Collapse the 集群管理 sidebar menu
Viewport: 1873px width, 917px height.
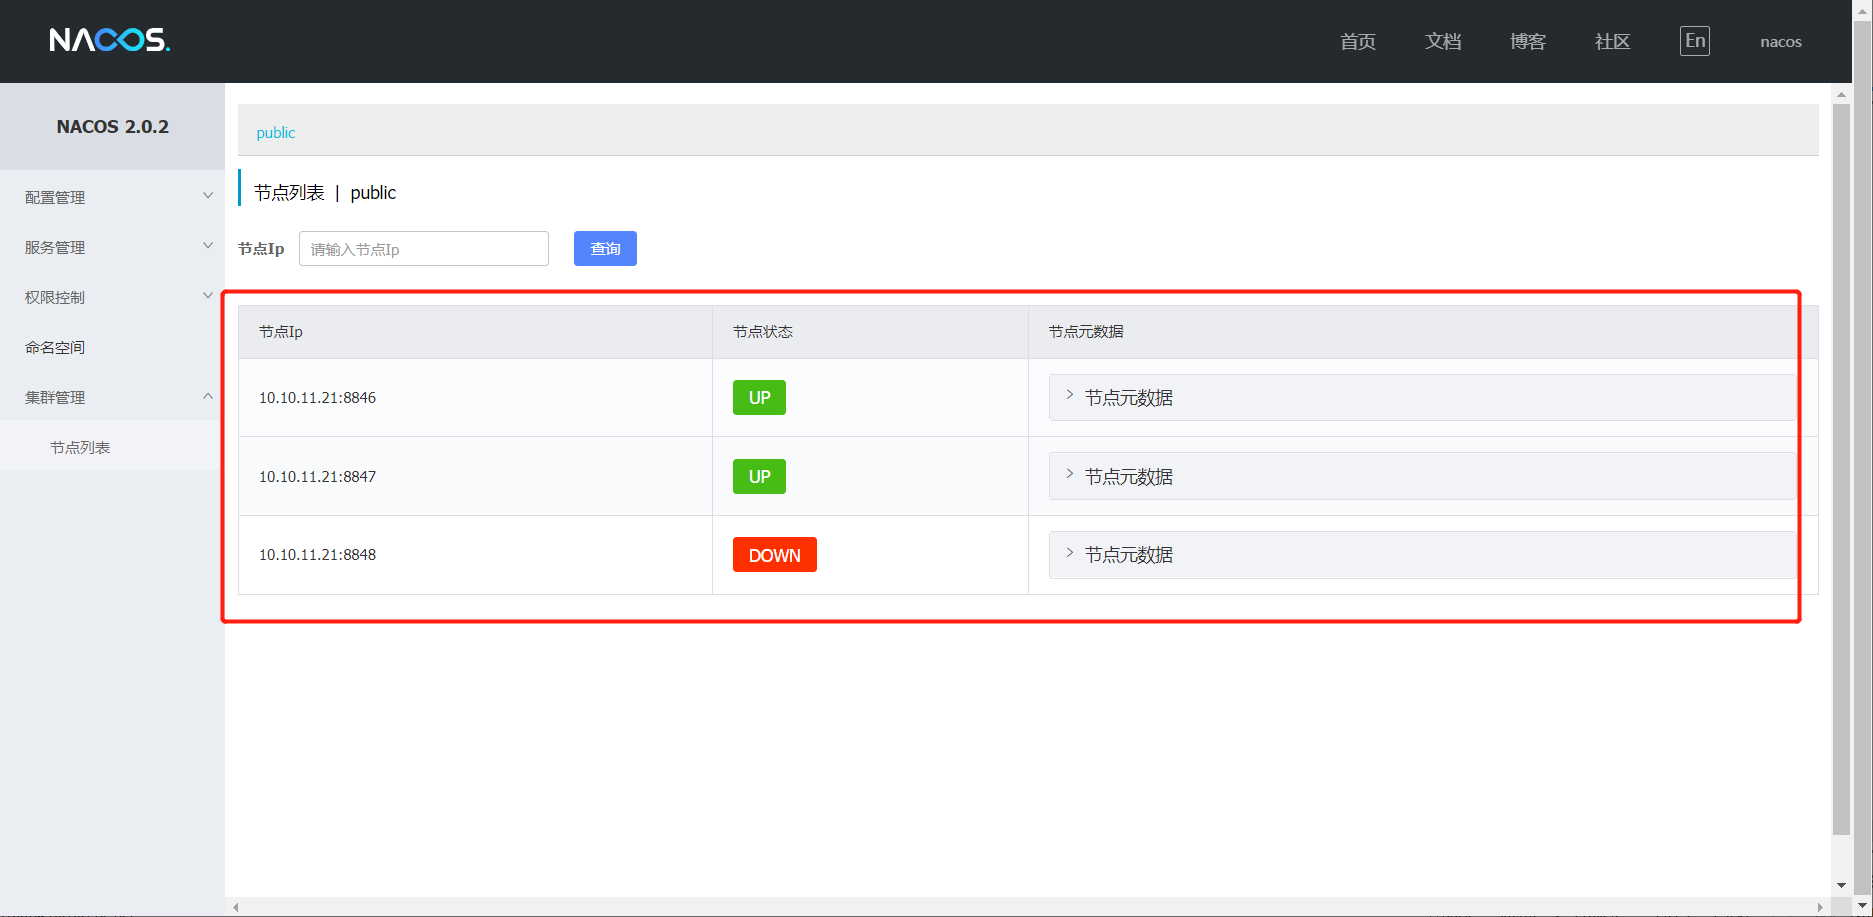[112, 397]
